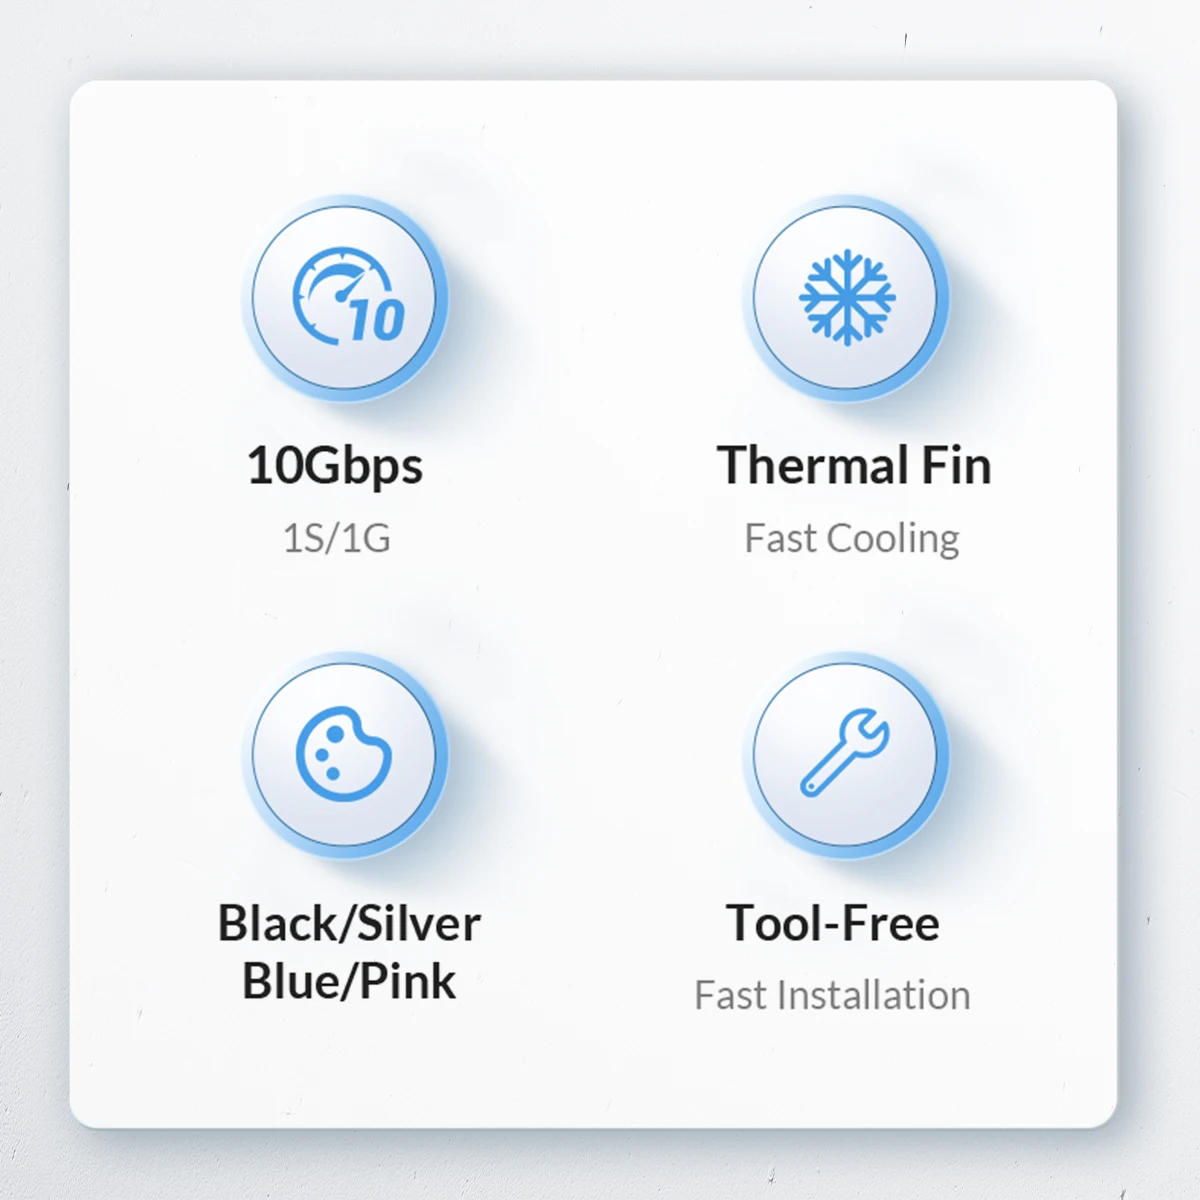The height and width of the screenshot is (1200, 1200).
Task: Select the 10Gbps heading
Action: (x=335, y=467)
